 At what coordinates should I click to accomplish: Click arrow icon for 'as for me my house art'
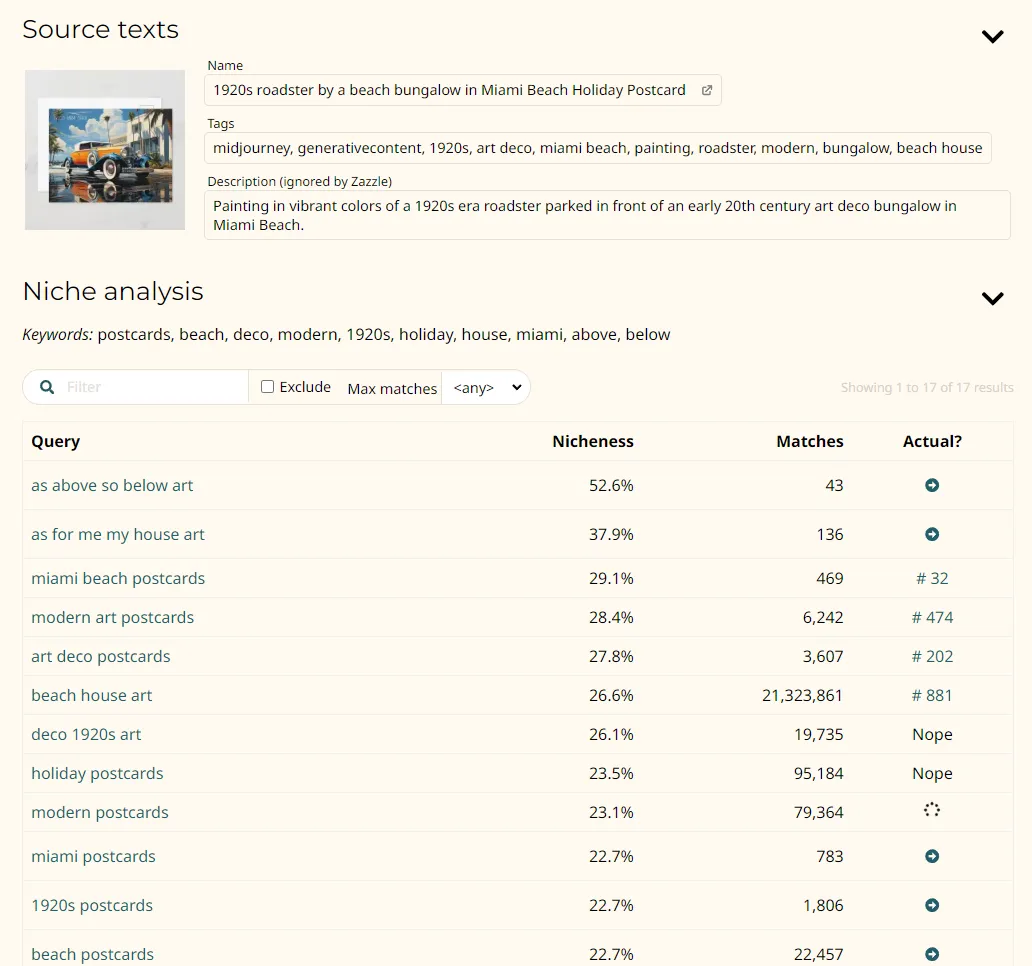[932, 534]
